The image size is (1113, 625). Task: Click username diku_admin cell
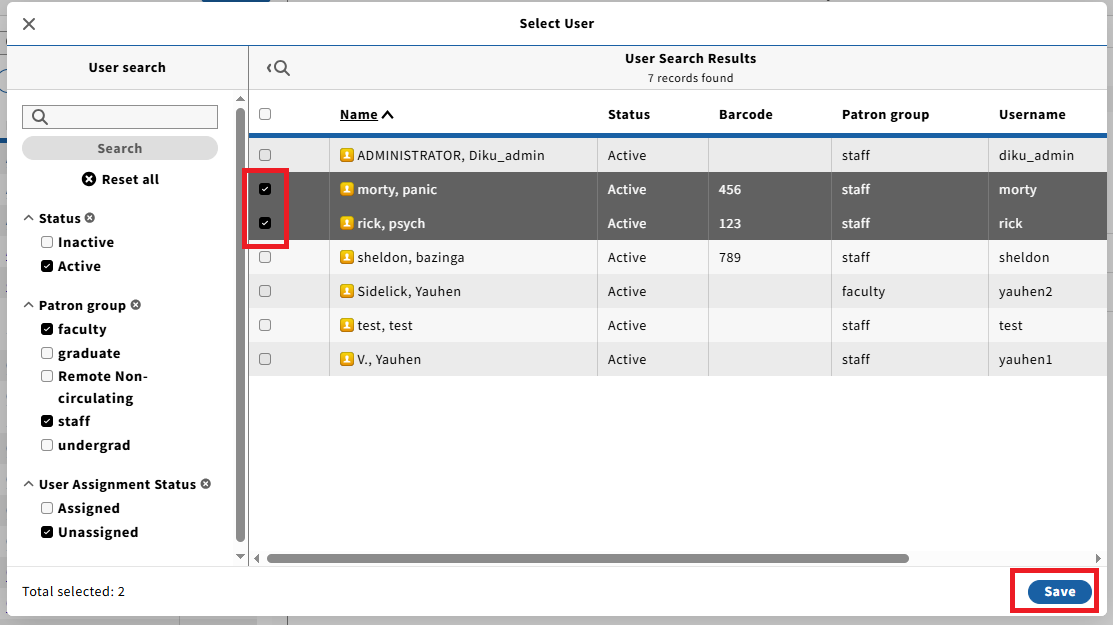[1036, 155]
